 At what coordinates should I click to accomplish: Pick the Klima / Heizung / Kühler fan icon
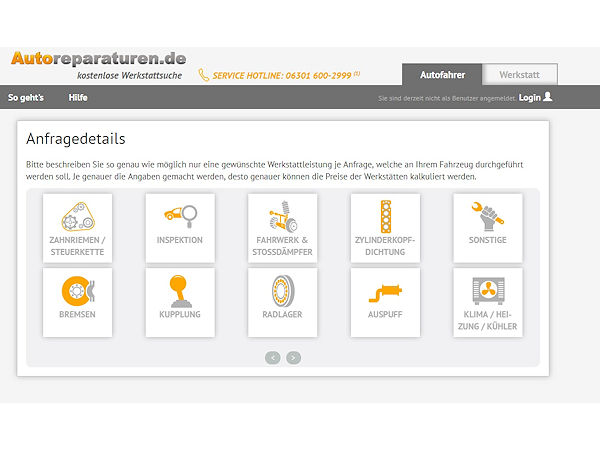[488, 291]
